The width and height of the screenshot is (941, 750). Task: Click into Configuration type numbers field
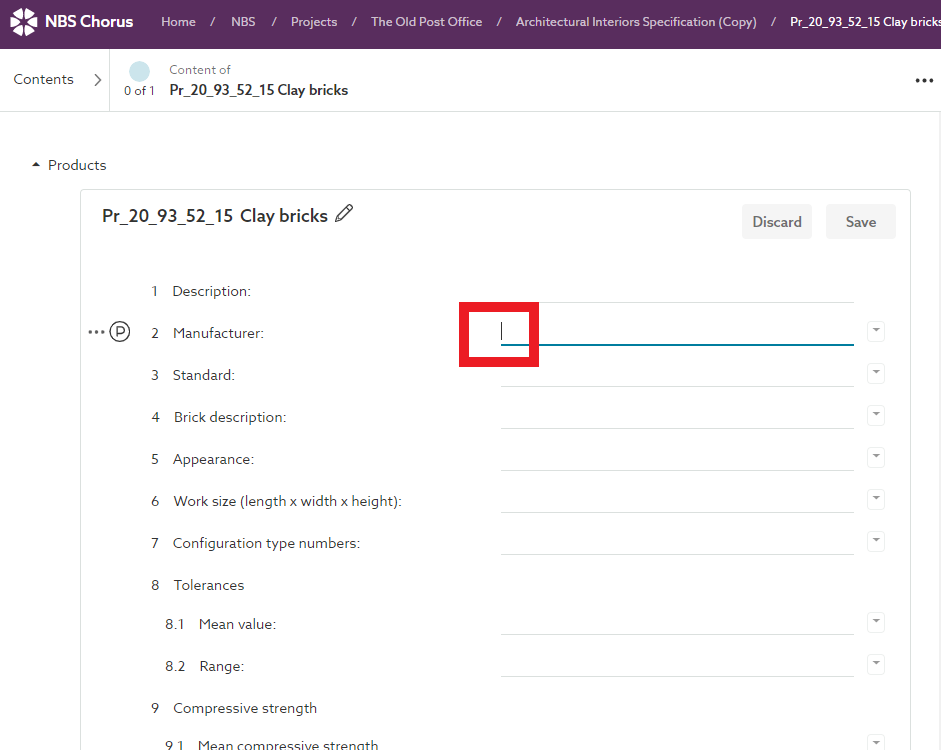click(677, 543)
